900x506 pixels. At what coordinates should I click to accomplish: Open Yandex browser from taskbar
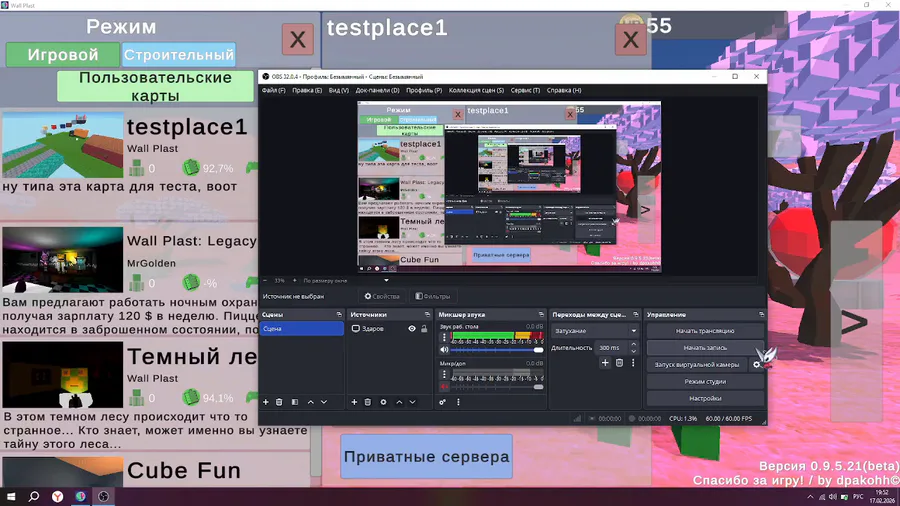(57, 496)
